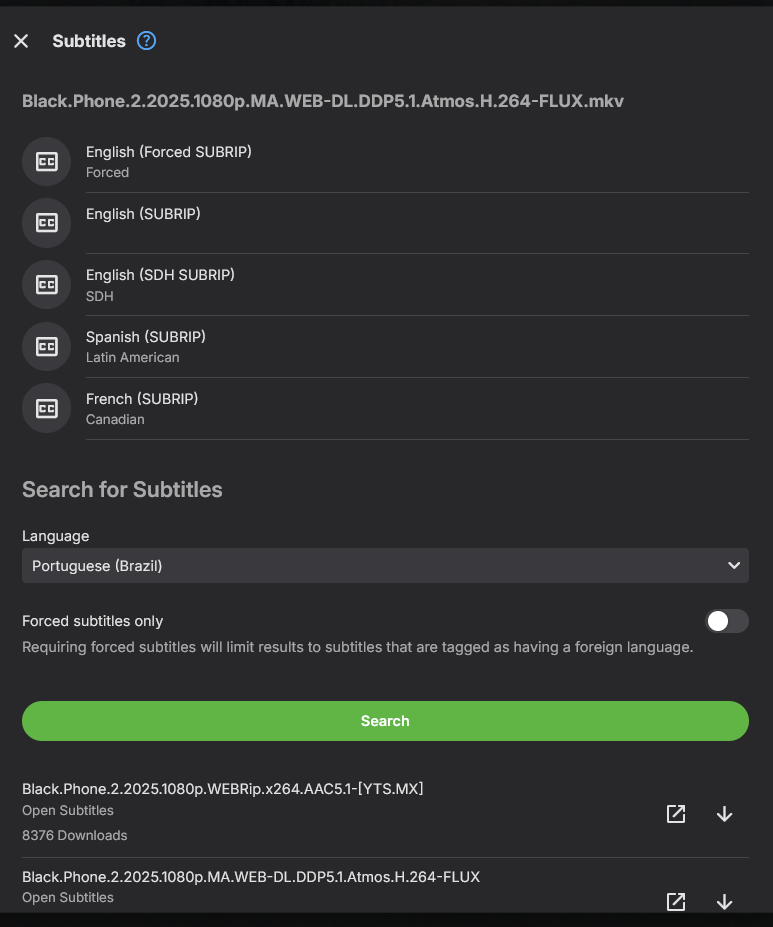Image resolution: width=773 pixels, height=927 pixels.
Task: Select the Spanish (SUBRIP) Latin American track
Action: 146,346
